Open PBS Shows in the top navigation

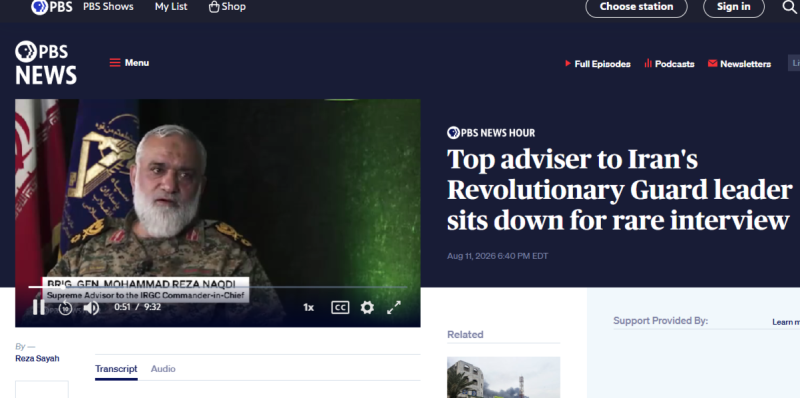click(108, 7)
